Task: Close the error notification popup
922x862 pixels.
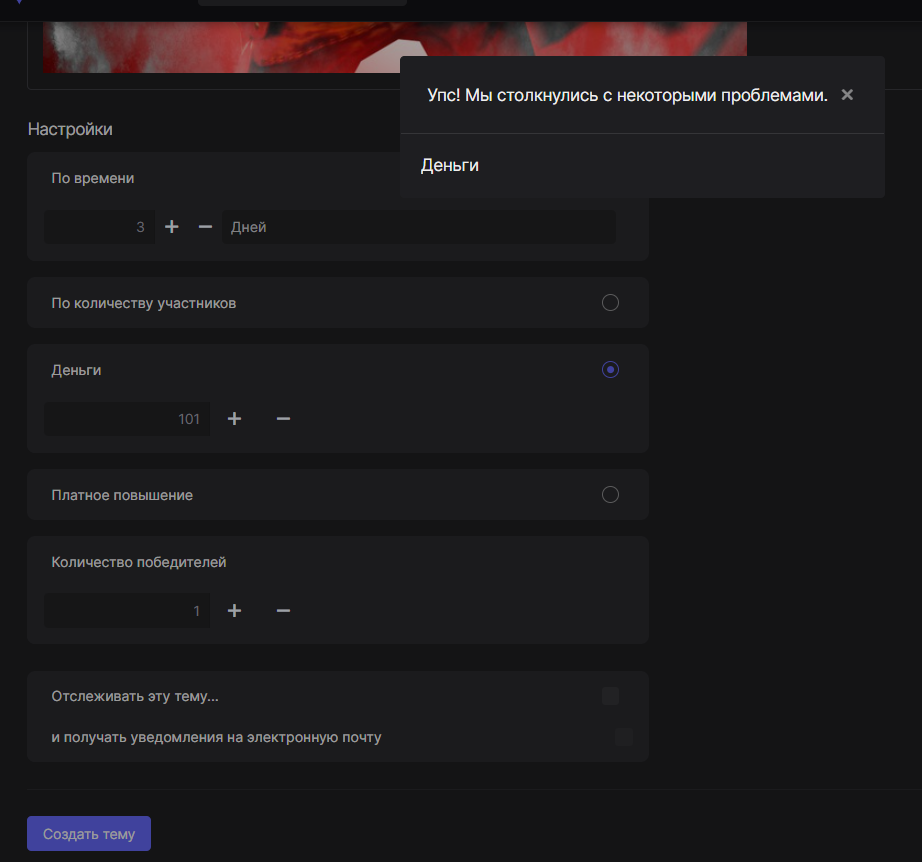Action: (847, 95)
